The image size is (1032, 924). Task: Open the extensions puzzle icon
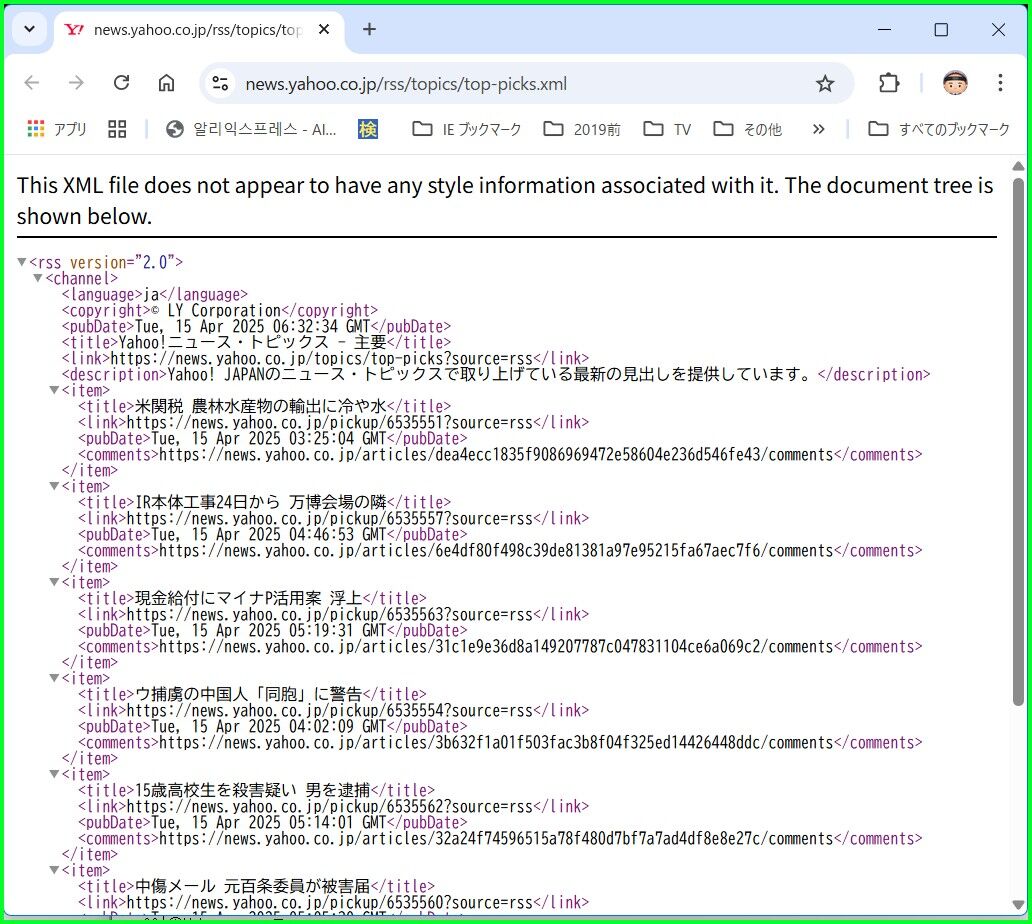click(x=888, y=84)
